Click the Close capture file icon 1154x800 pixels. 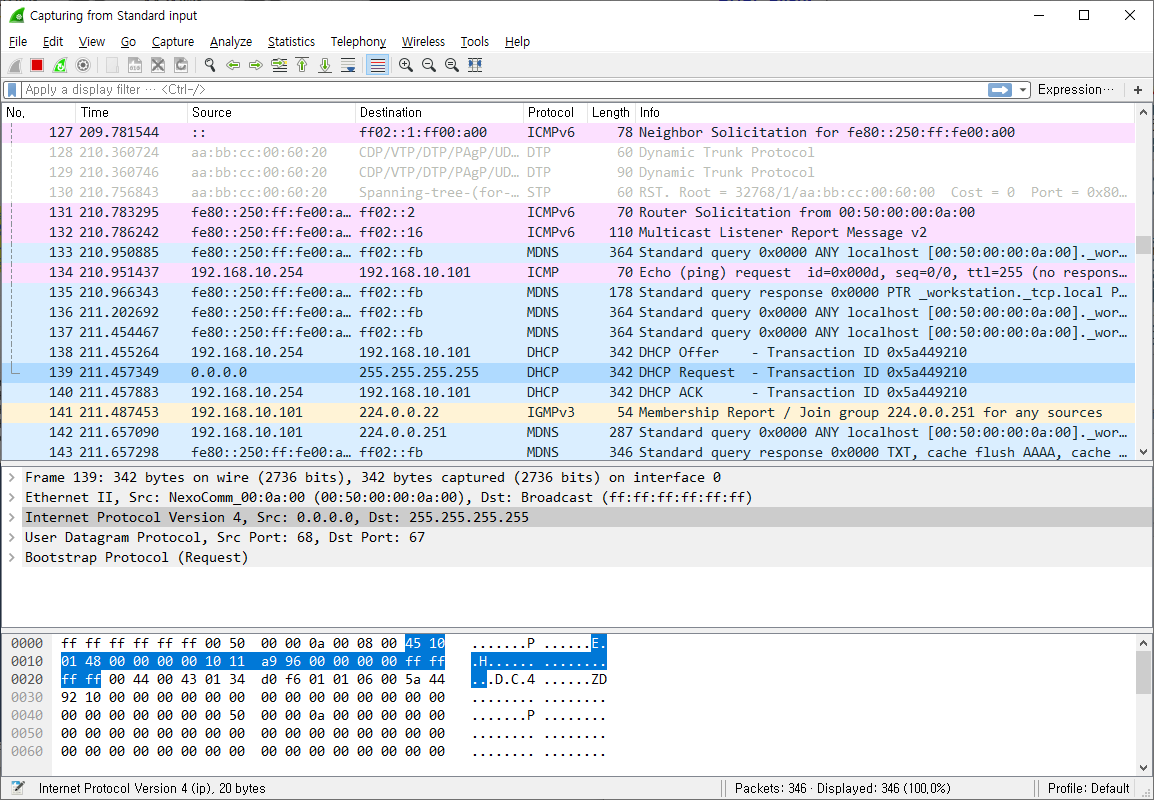157,66
